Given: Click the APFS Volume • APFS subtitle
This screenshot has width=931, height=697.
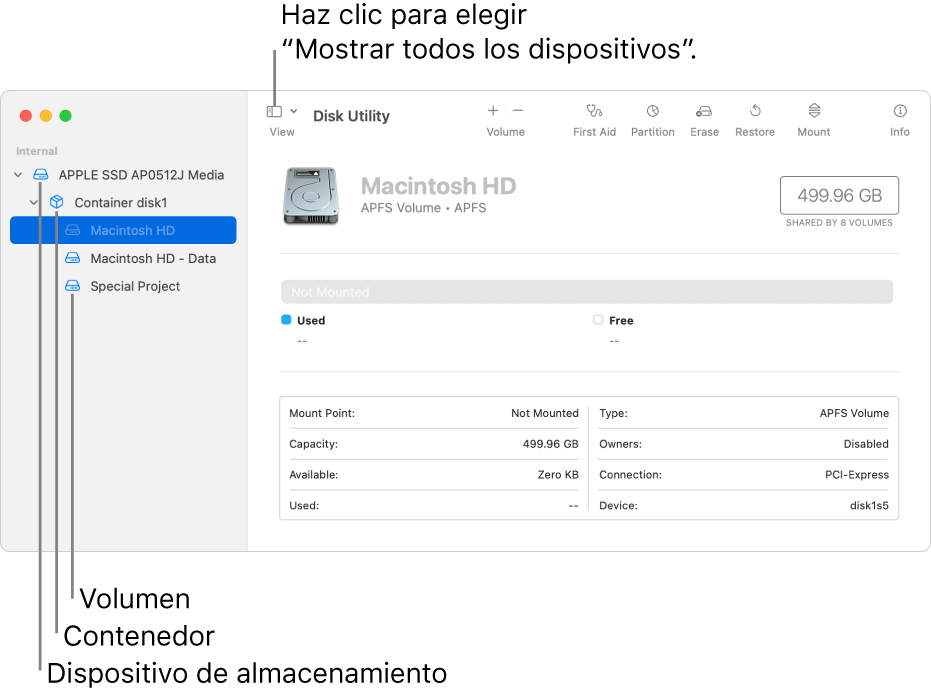Looking at the screenshot, I should pos(423,208).
